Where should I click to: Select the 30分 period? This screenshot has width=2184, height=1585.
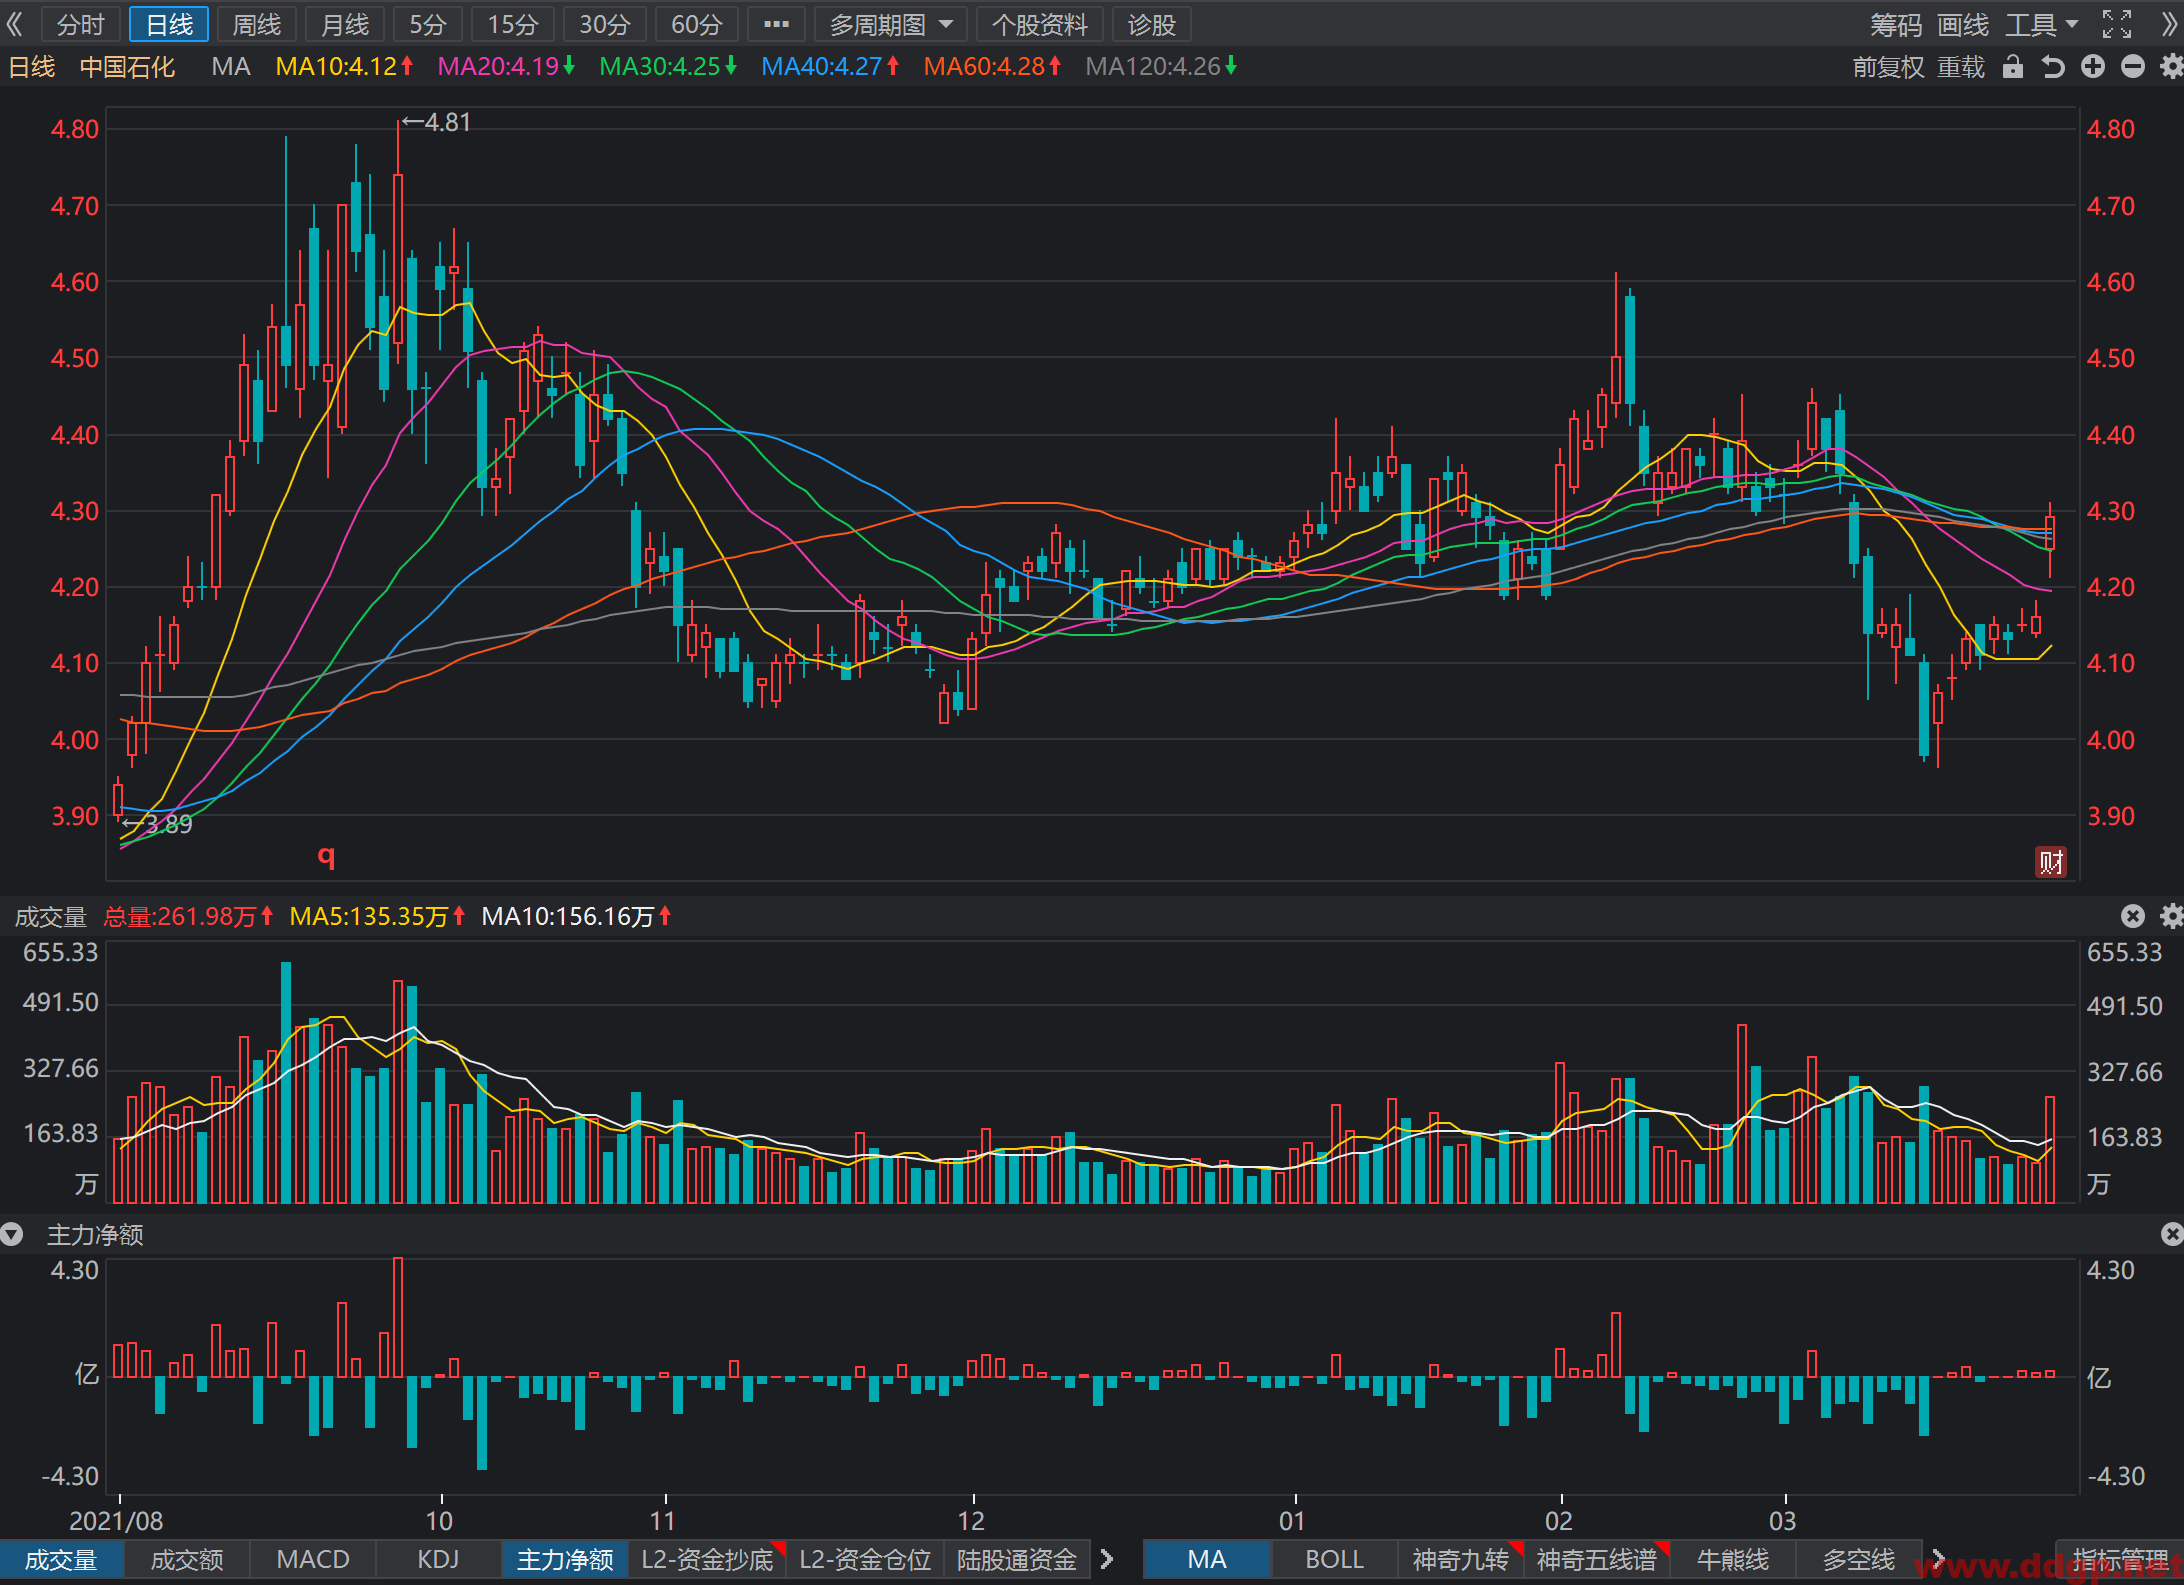point(605,24)
